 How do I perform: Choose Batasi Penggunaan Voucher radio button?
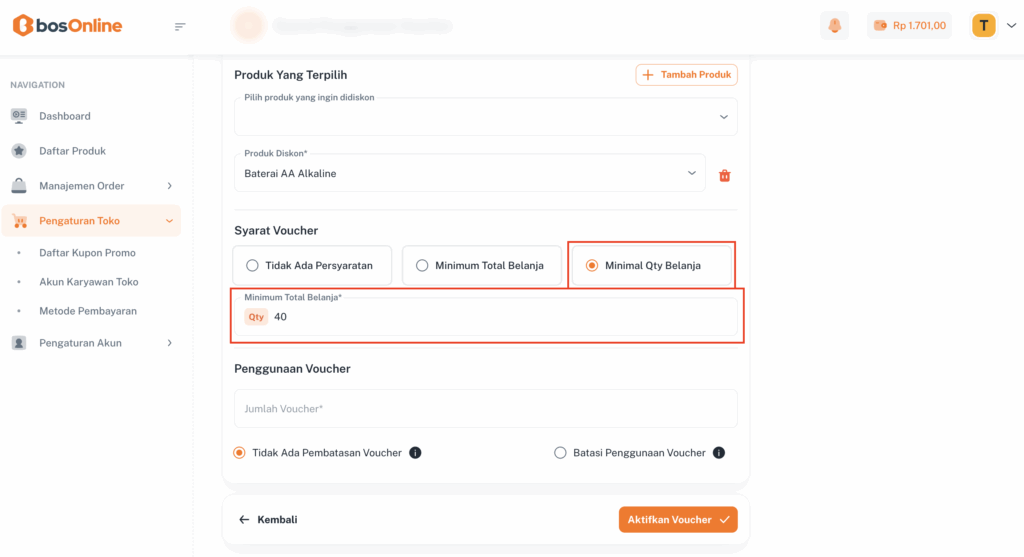click(x=560, y=453)
